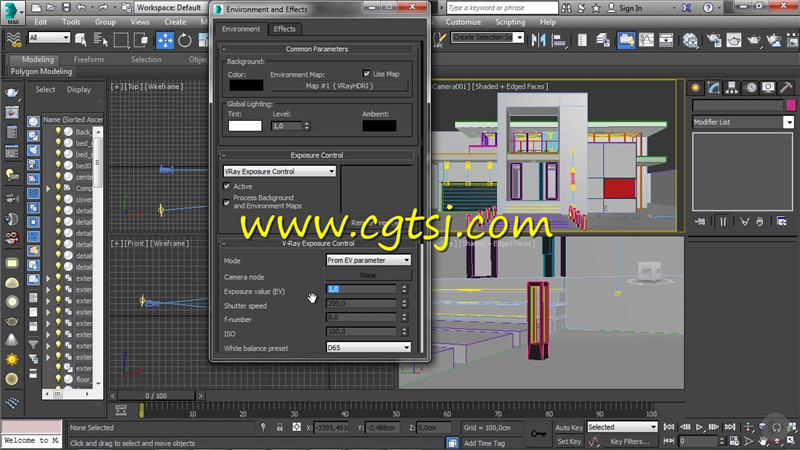Toggle light bulb visibility of bed0 row
The height and width of the screenshot is (450, 800).
[59, 165]
